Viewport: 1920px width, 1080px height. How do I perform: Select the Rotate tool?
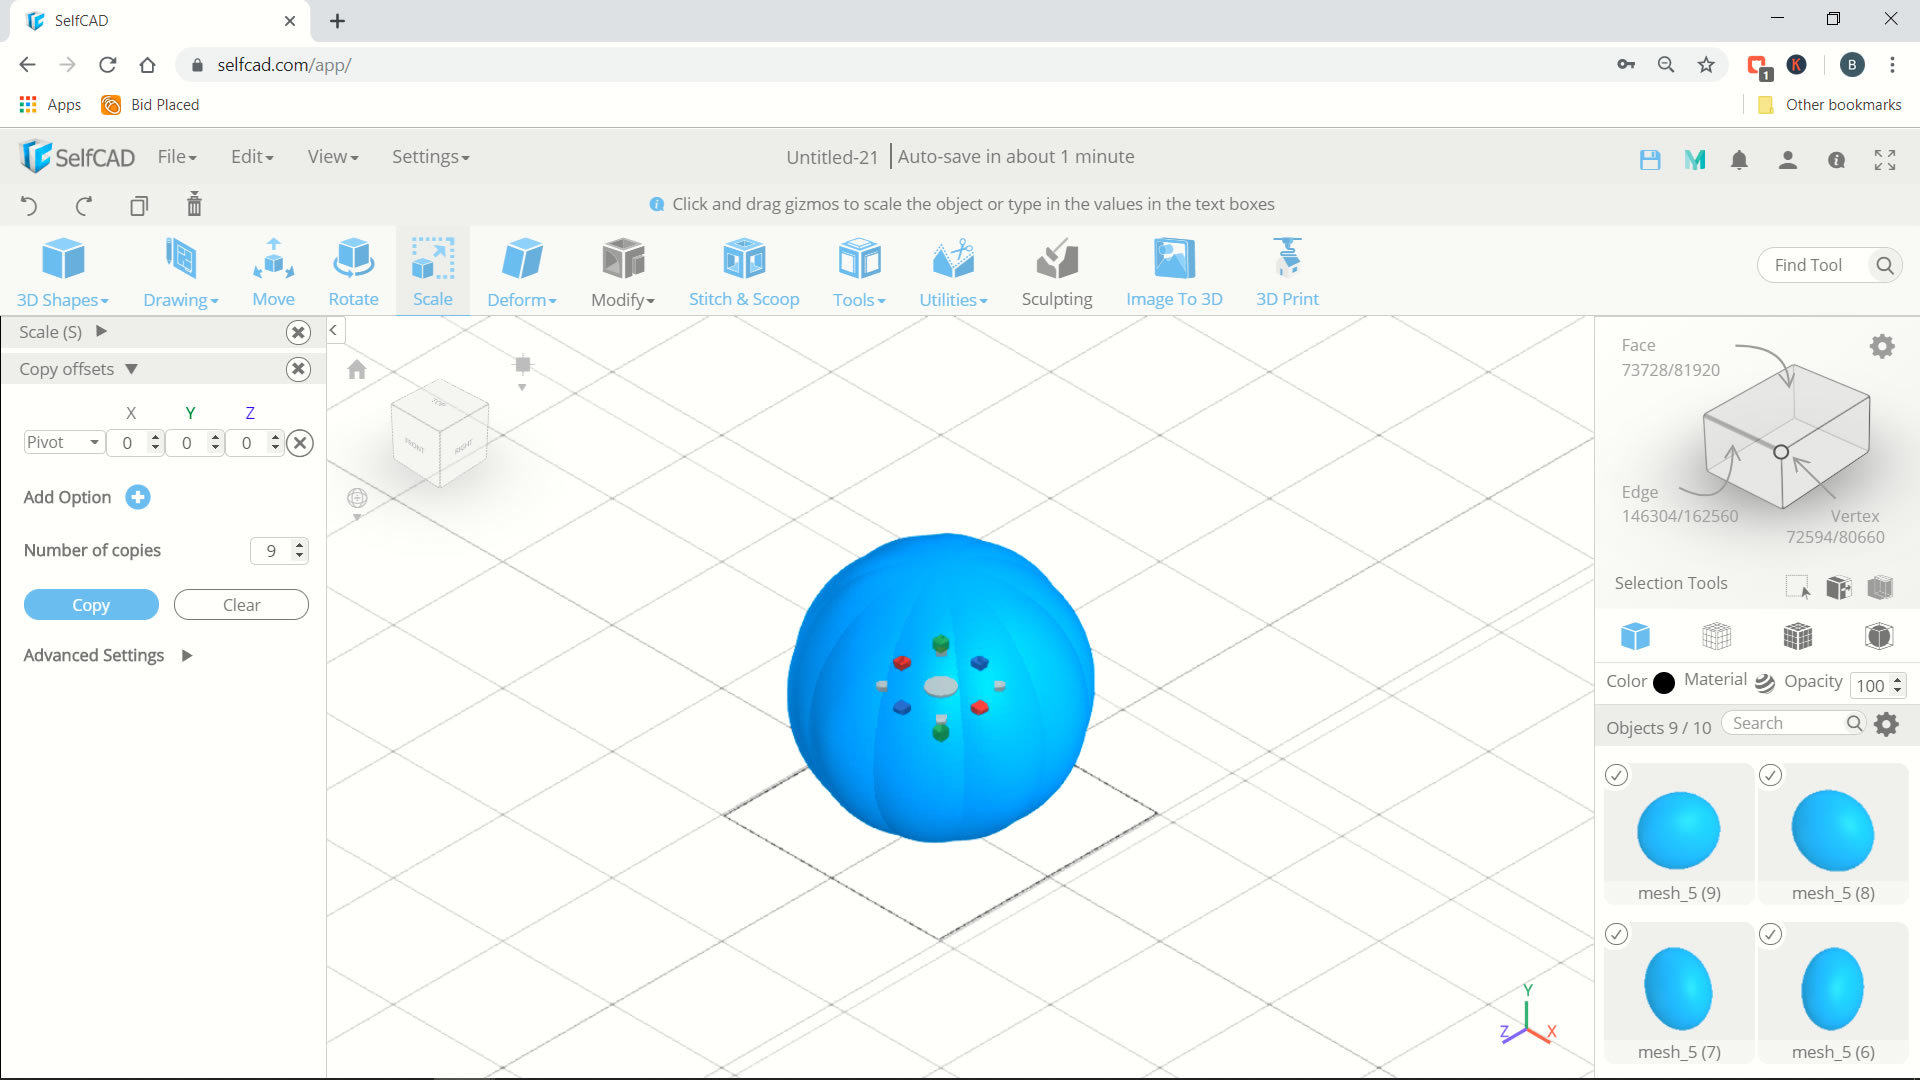click(353, 272)
